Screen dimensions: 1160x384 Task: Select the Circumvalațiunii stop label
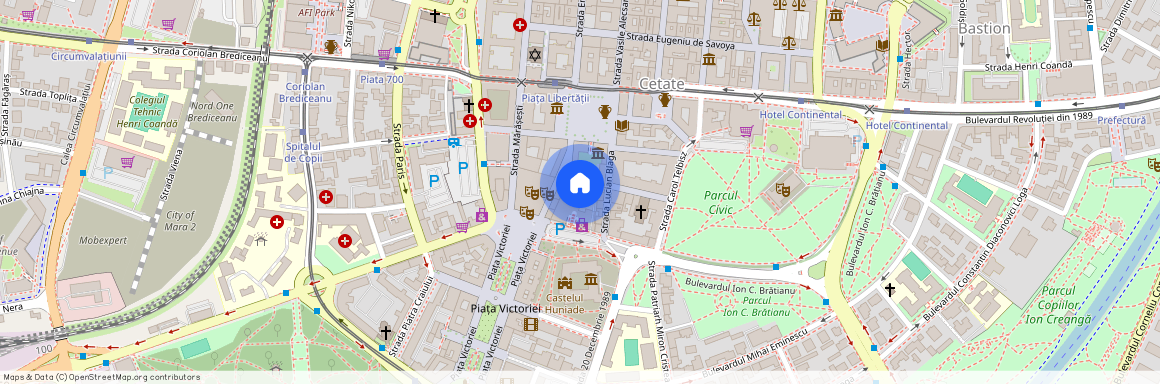point(89,56)
